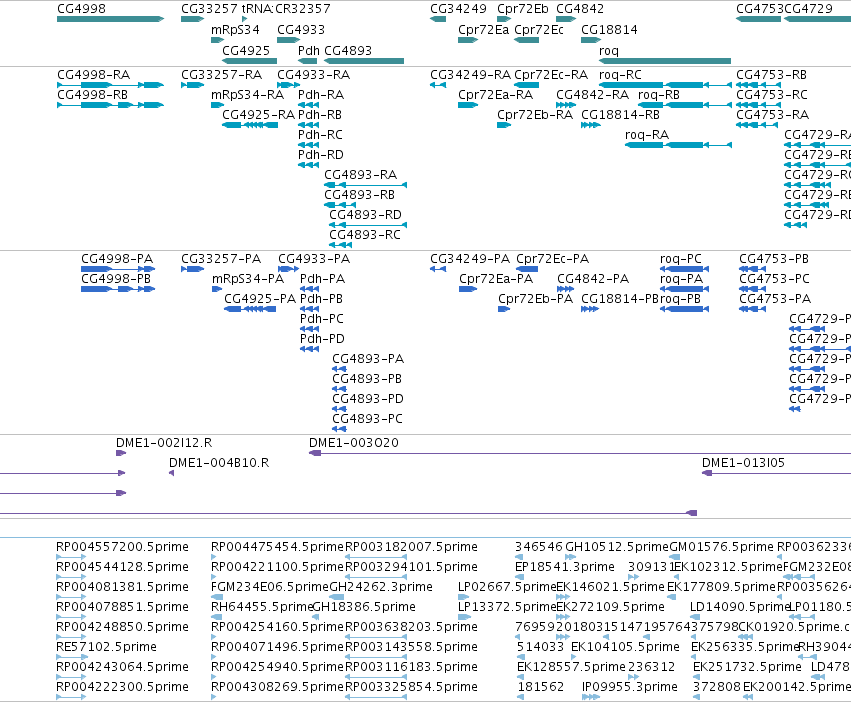Select the CG18814-RB transcript label
The width and height of the screenshot is (851, 702).
tap(620, 115)
